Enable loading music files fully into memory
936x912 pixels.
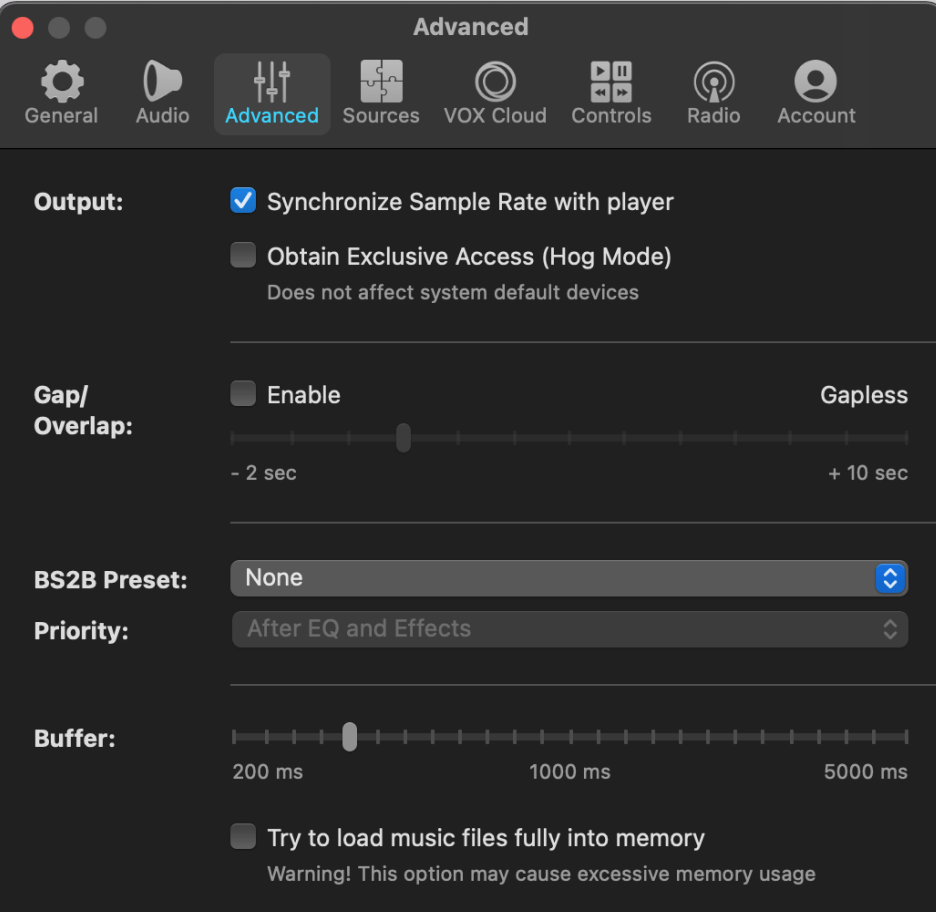point(243,837)
